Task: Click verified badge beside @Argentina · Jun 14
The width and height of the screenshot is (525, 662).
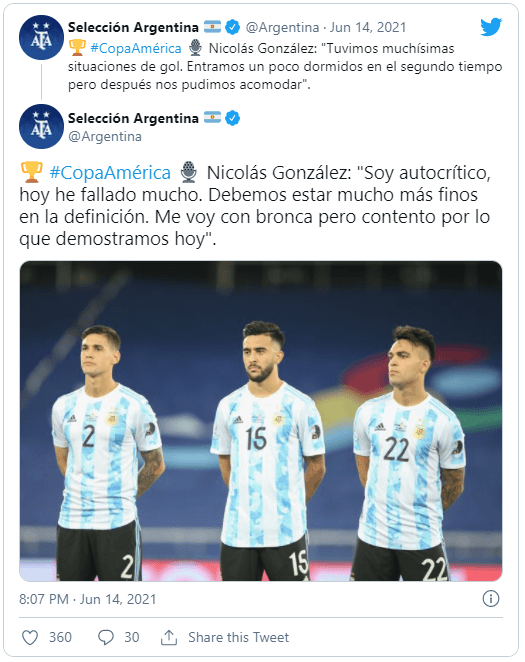Action: pos(232,27)
